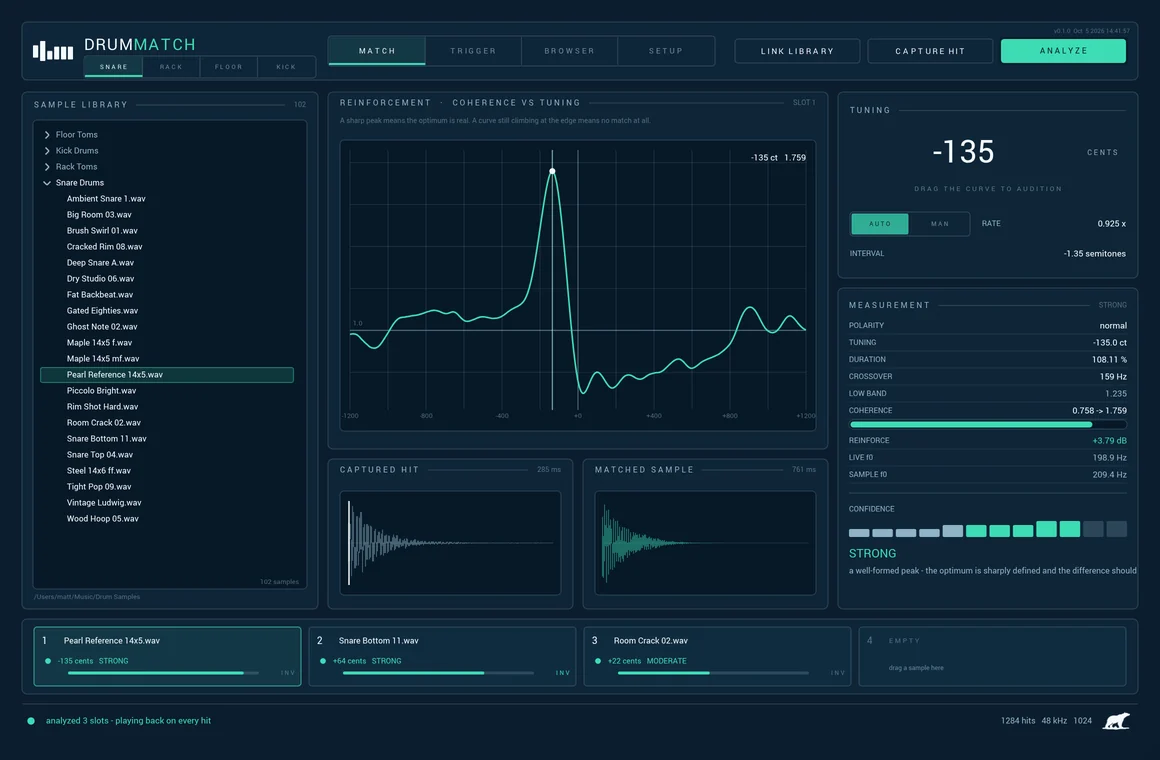The width and height of the screenshot is (1160, 760).
Task: Select Ambient Snare 1.wav in library
Action: (x=166, y=198)
